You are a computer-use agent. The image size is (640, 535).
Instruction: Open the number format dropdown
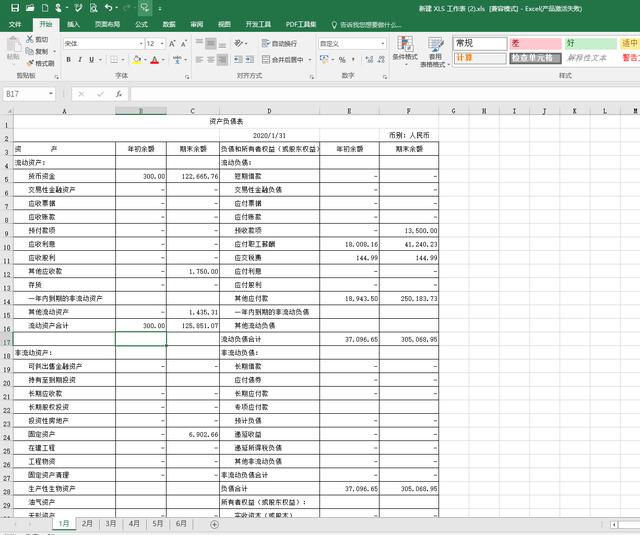(x=383, y=44)
